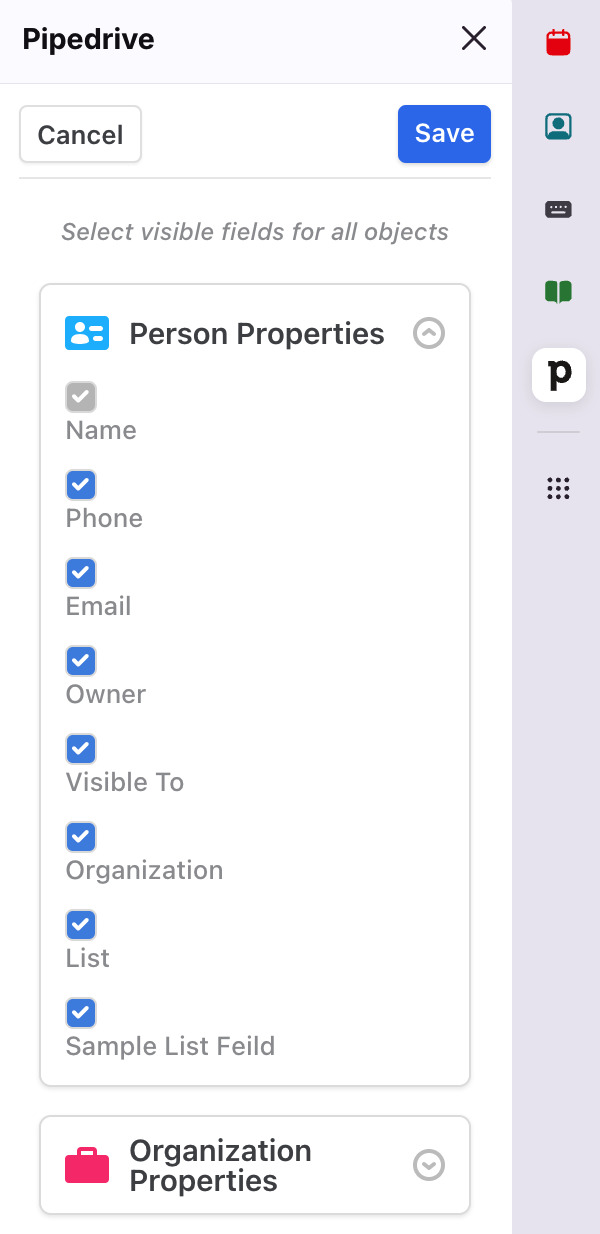This screenshot has width=600, height=1234.
Task: Click the Save button
Action: (444, 134)
